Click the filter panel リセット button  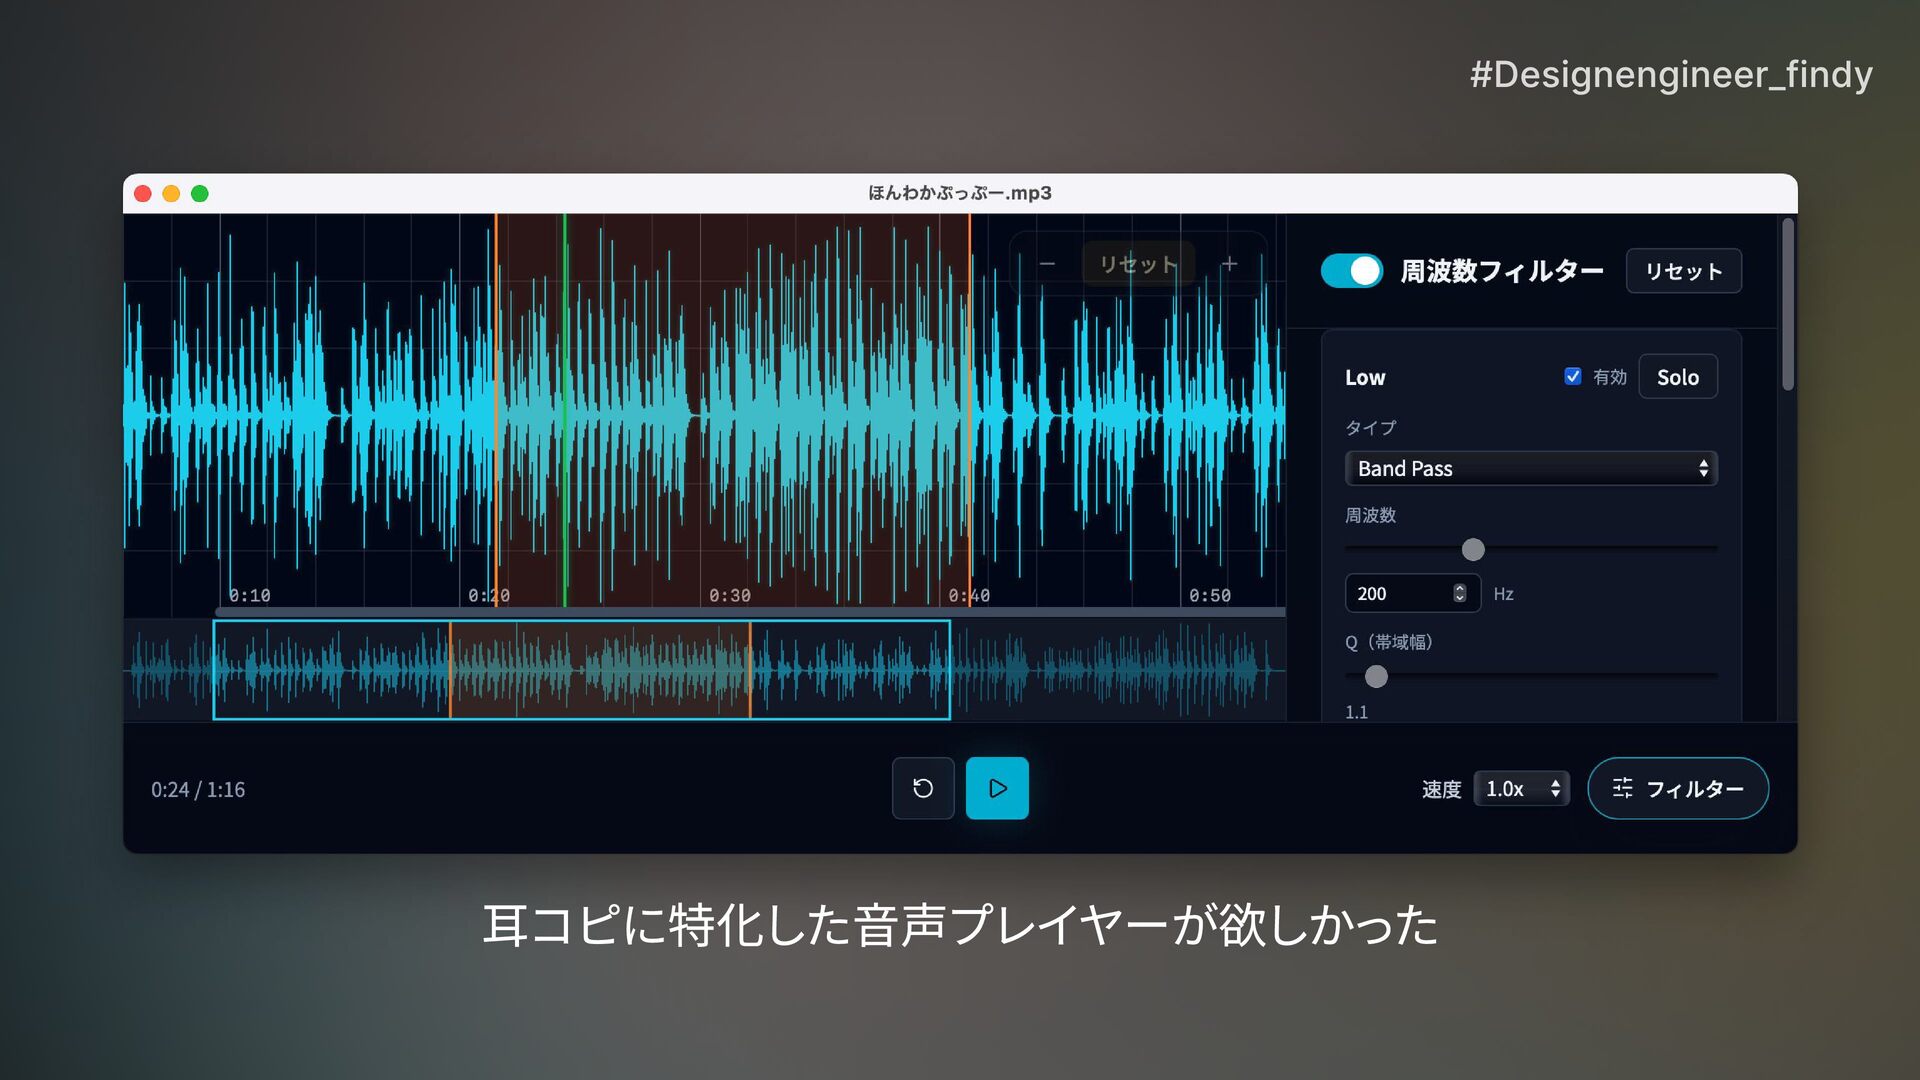point(1683,271)
